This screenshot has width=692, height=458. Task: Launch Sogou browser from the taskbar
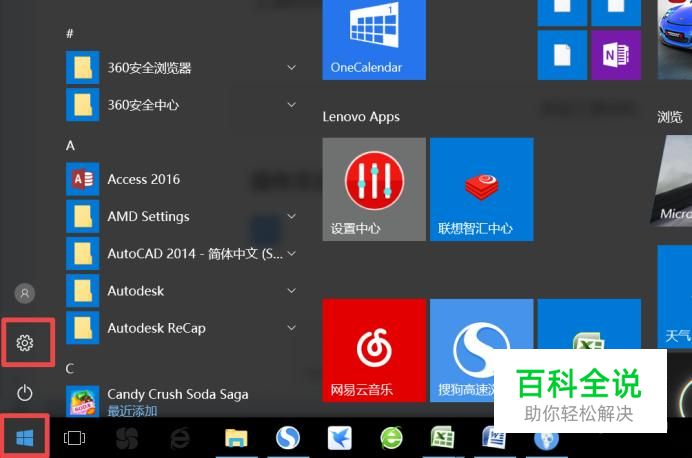pyautogui.click(x=288, y=438)
